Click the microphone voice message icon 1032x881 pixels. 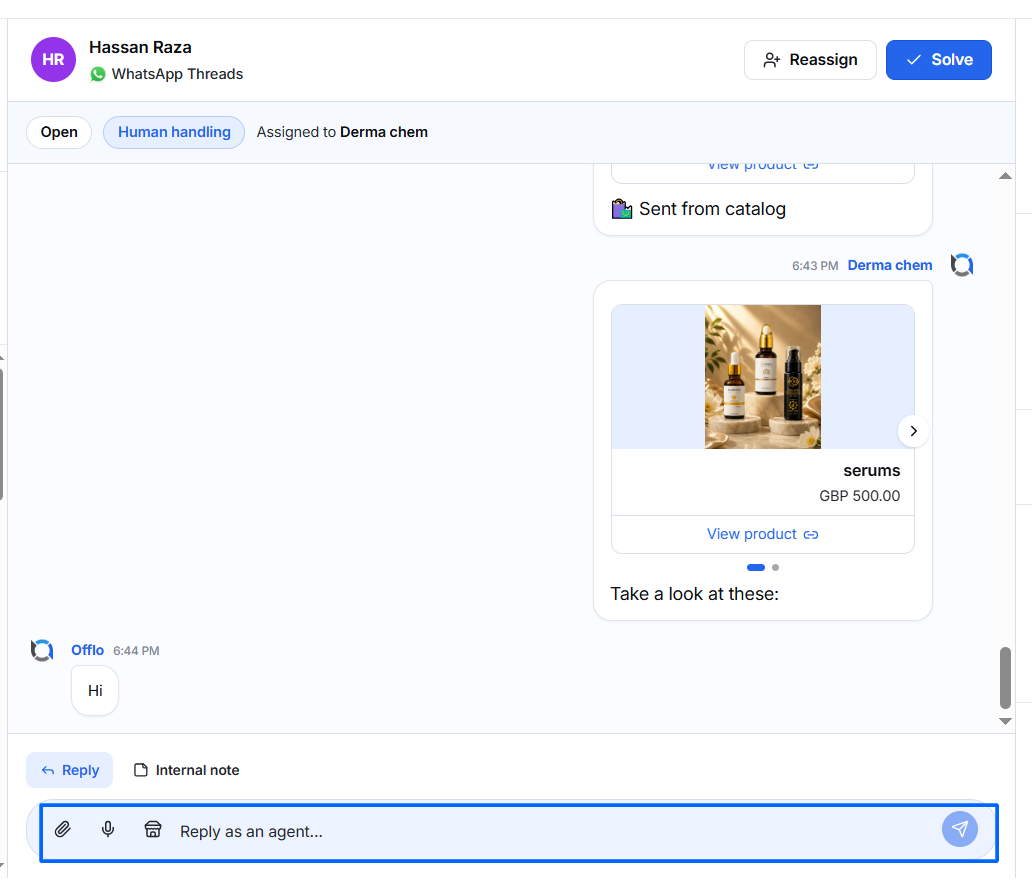click(x=108, y=830)
